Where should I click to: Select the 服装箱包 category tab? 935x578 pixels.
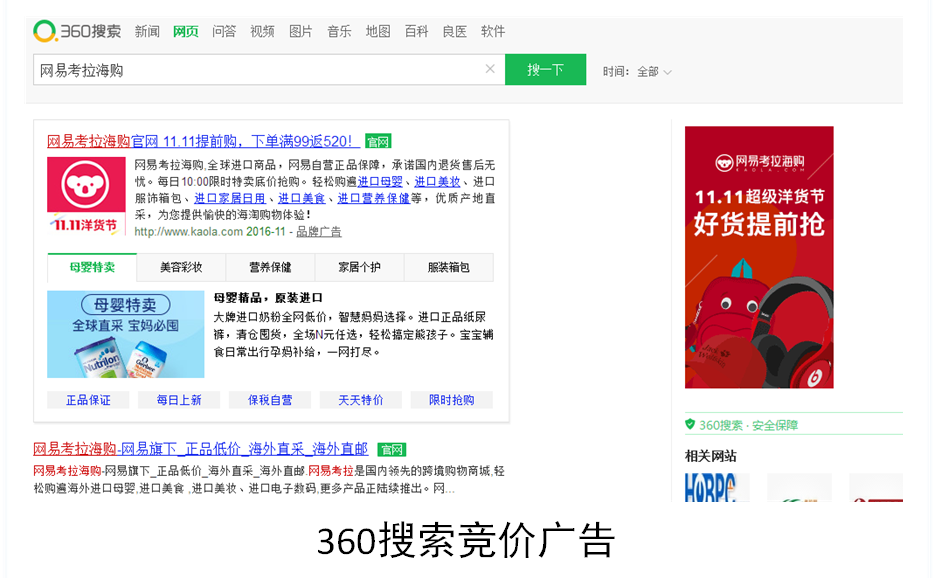point(449,267)
